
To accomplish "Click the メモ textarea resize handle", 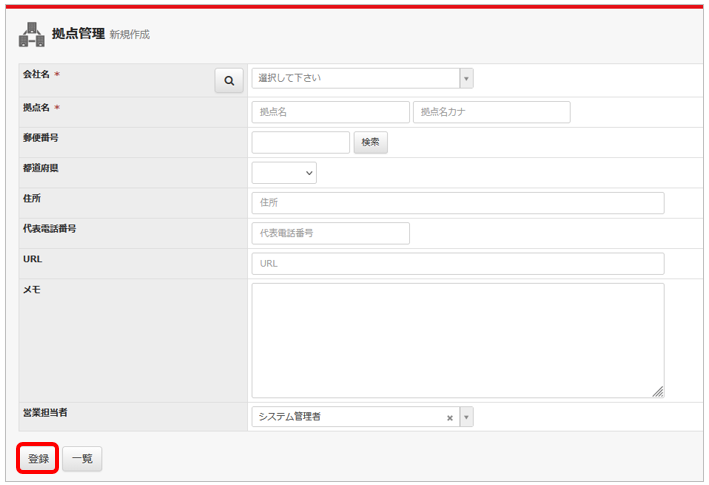I will pos(658,392).
